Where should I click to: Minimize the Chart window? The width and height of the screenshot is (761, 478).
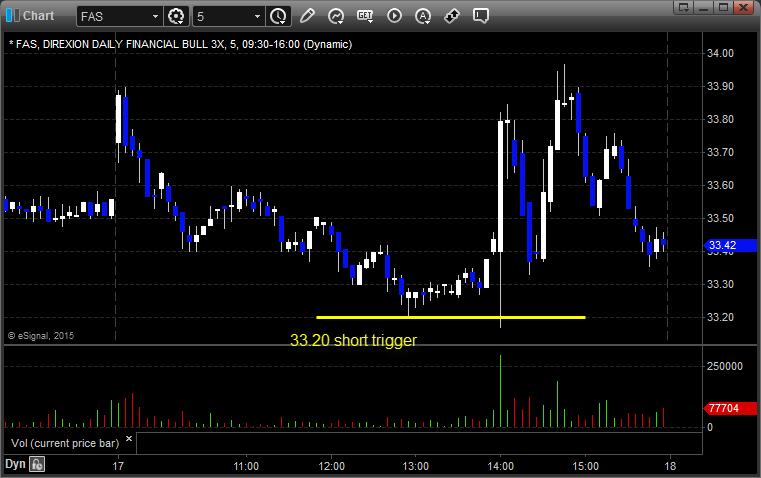pos(704,7)
